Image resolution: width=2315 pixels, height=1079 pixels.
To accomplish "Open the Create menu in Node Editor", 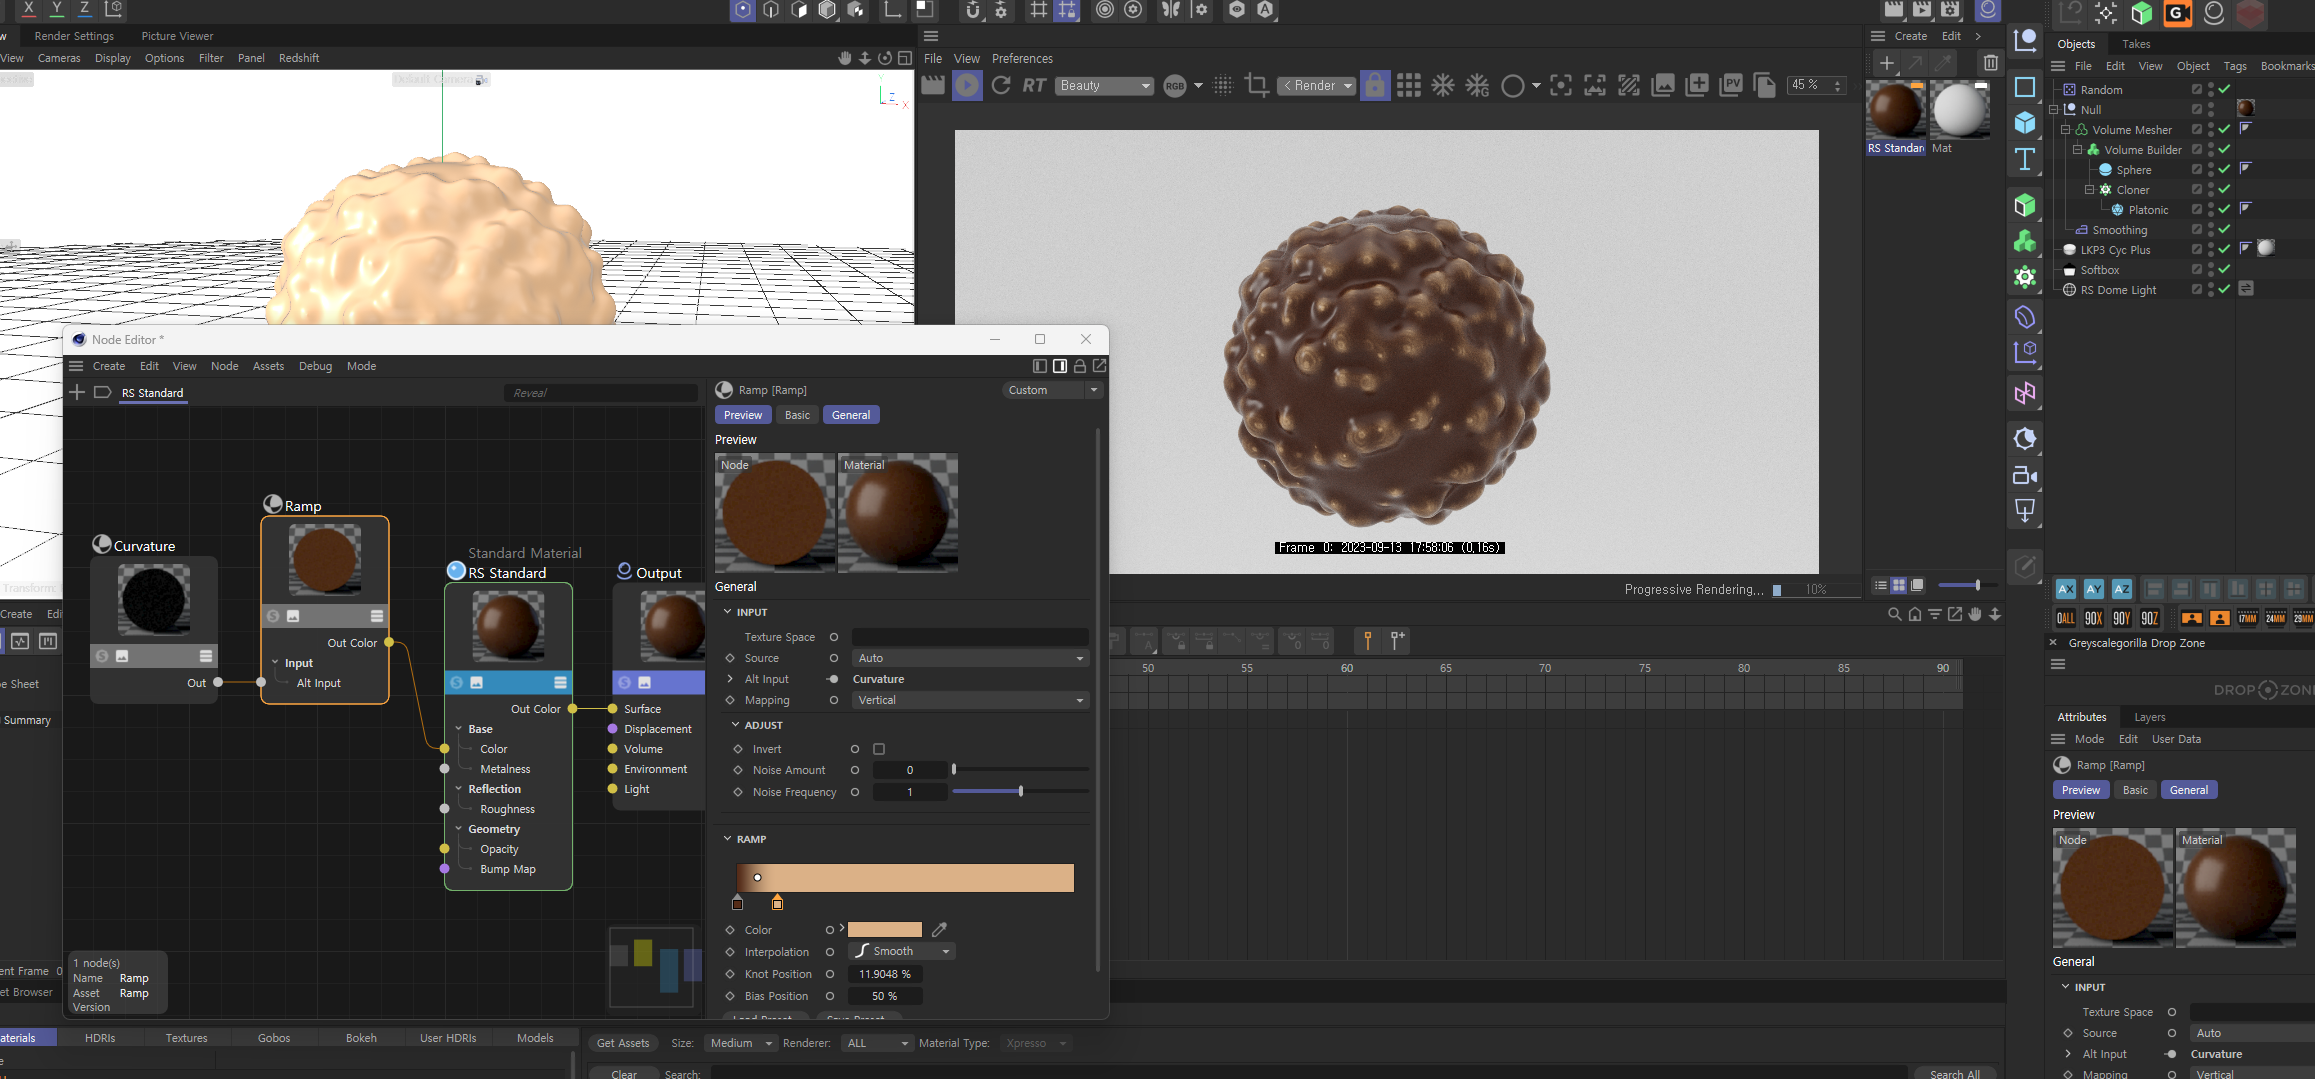I will [x=109, y=366].
